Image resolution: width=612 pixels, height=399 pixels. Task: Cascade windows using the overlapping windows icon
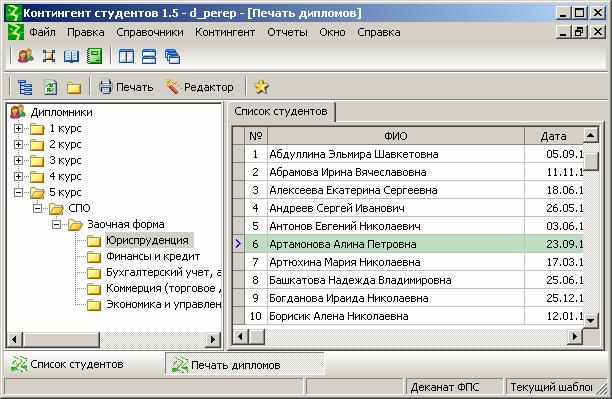click(x=172, y=56)
